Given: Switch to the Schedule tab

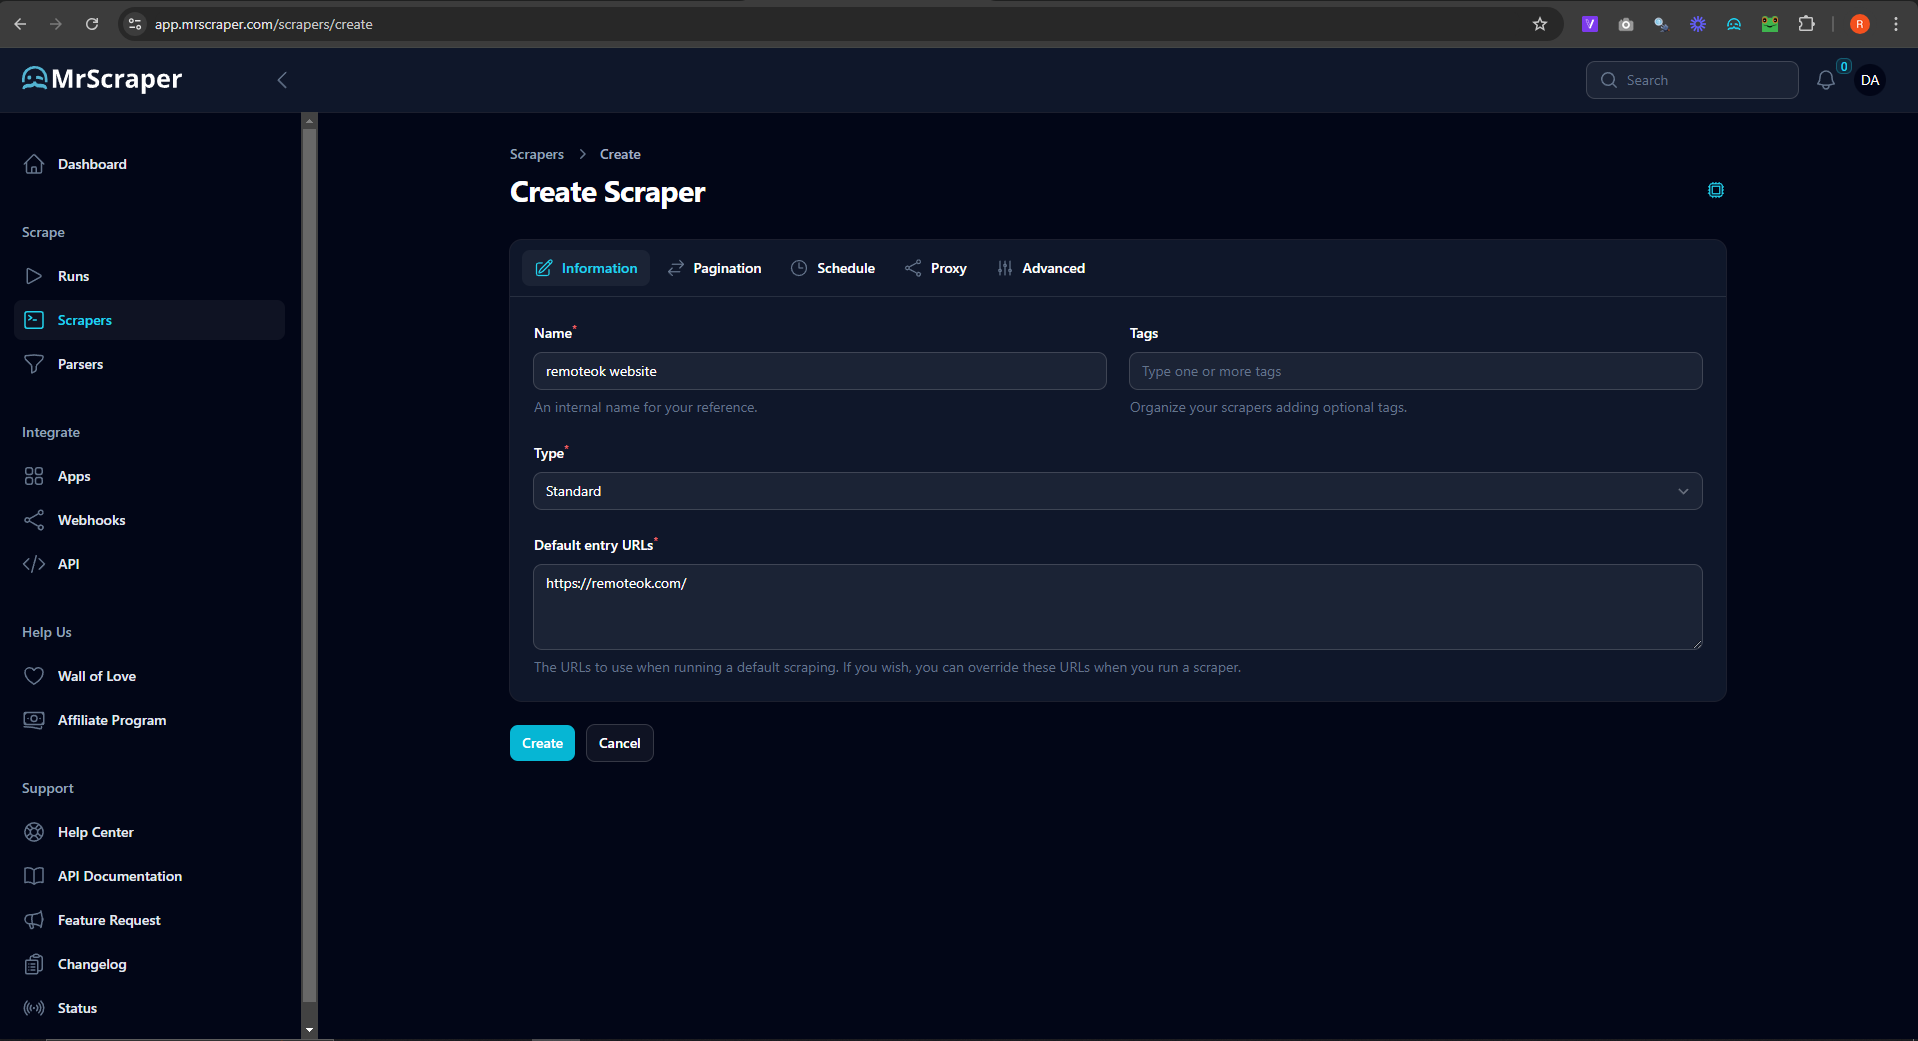Looking at the screenshot, I should click(833, 268).
